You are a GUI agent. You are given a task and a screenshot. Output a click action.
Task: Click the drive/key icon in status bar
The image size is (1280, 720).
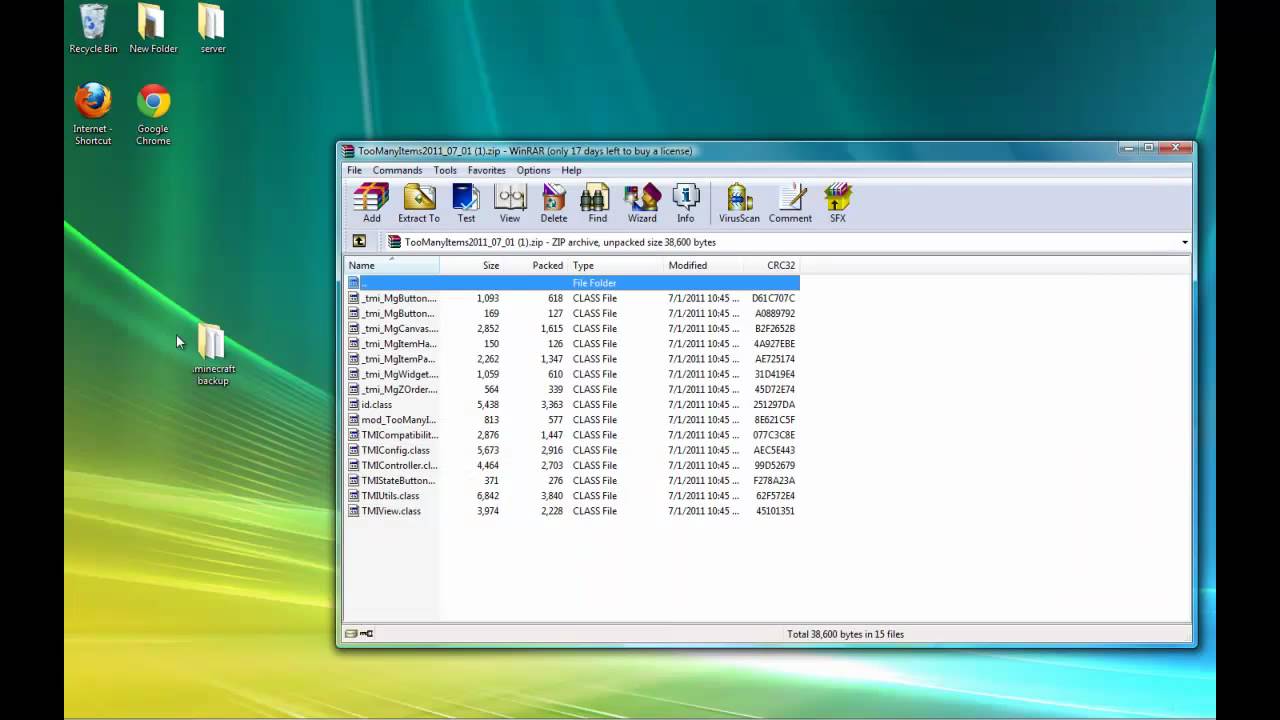(x=359, y=634)
